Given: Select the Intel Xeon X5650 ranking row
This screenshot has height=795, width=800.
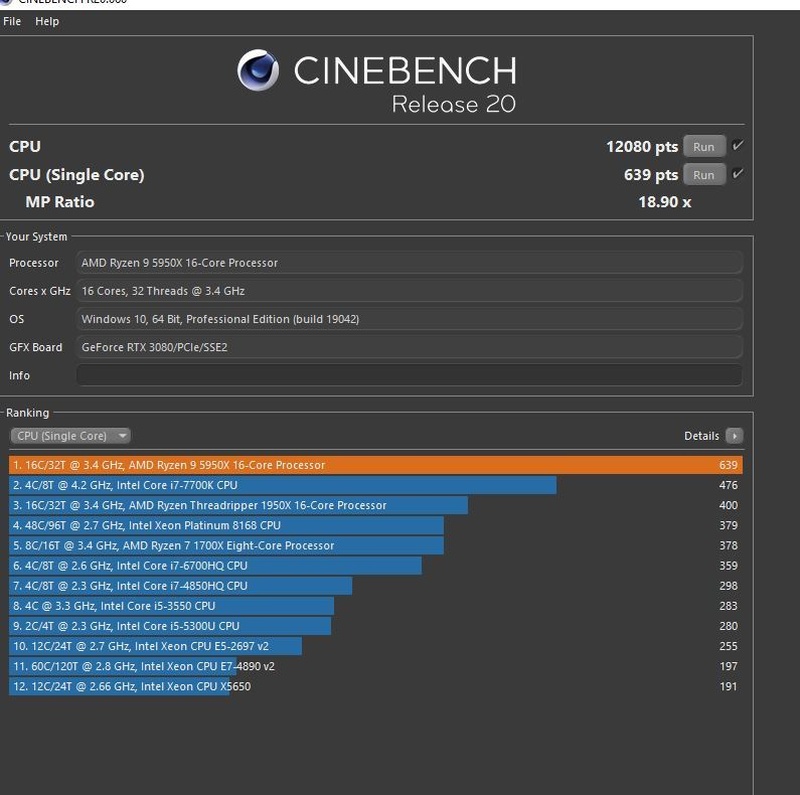Looking at the screenshot, I should tap(376, 686).
